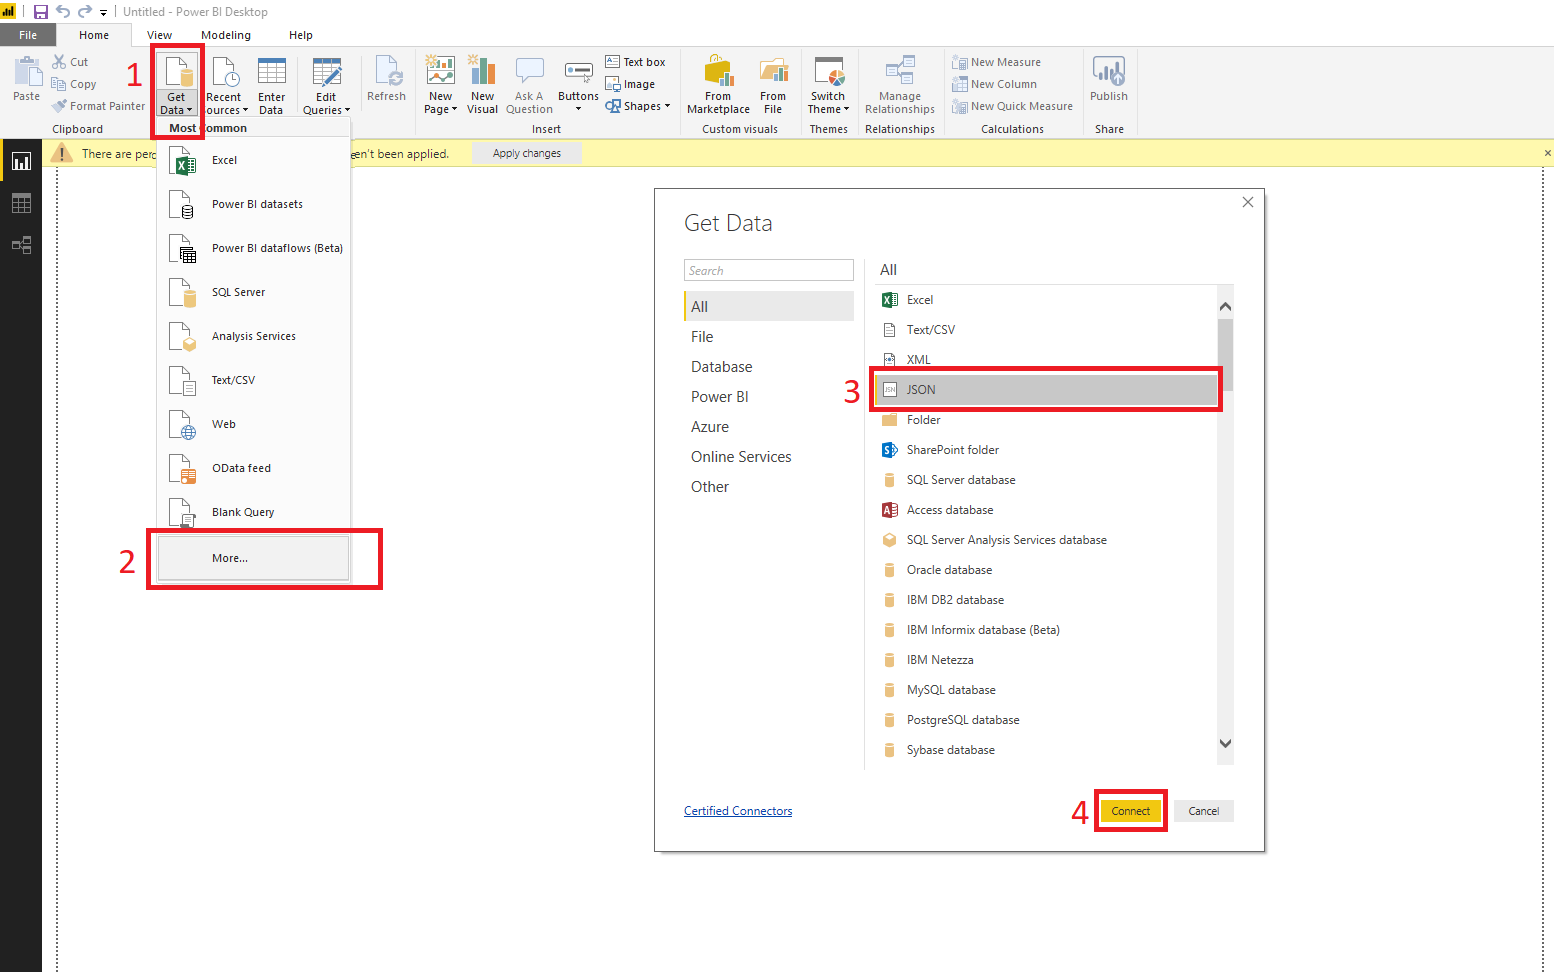Click Connect in Get Data dialog
This screenshot has width=1554, height=972.
click(1131, 811)
